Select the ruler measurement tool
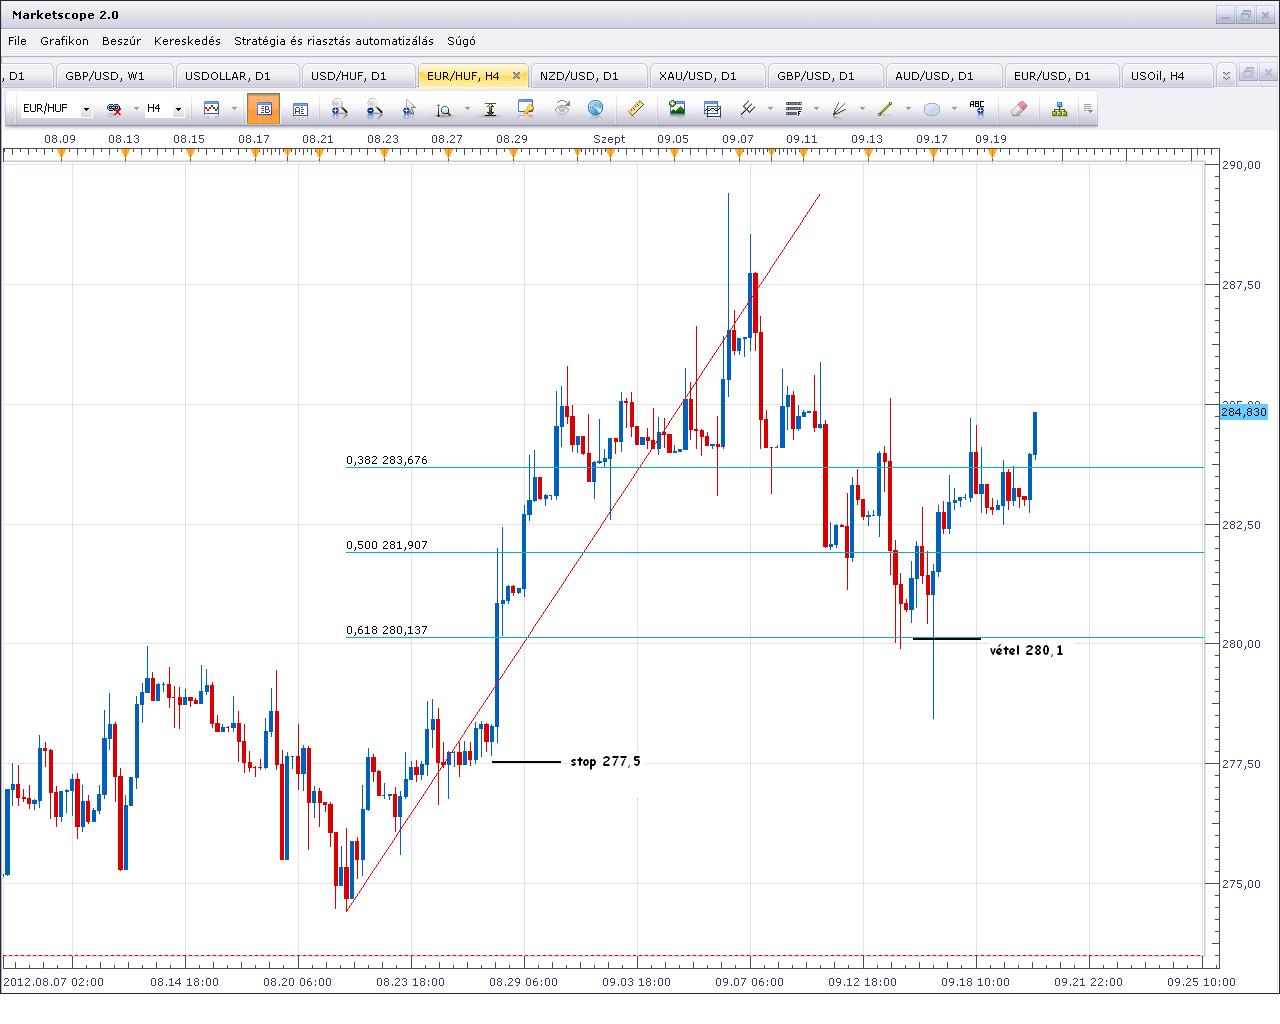 click(x=635, y=109)
